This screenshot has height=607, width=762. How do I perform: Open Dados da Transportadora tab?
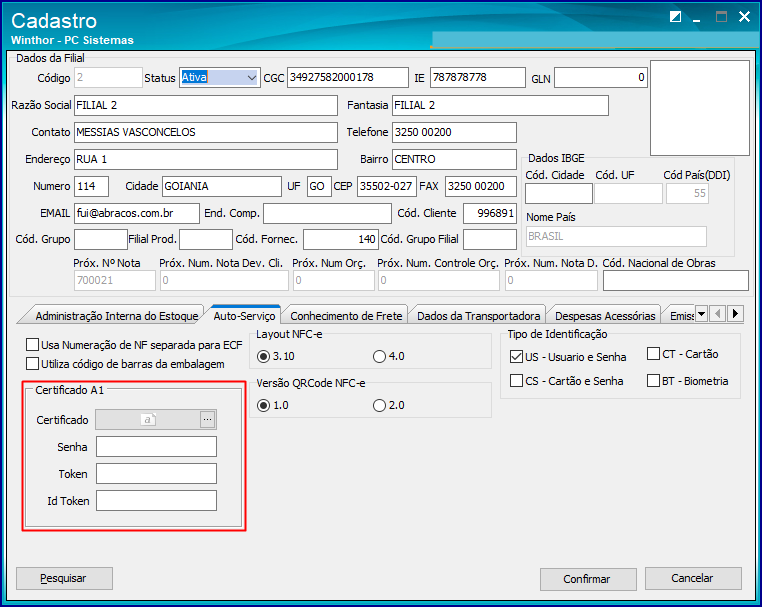(x=478, y=316)
